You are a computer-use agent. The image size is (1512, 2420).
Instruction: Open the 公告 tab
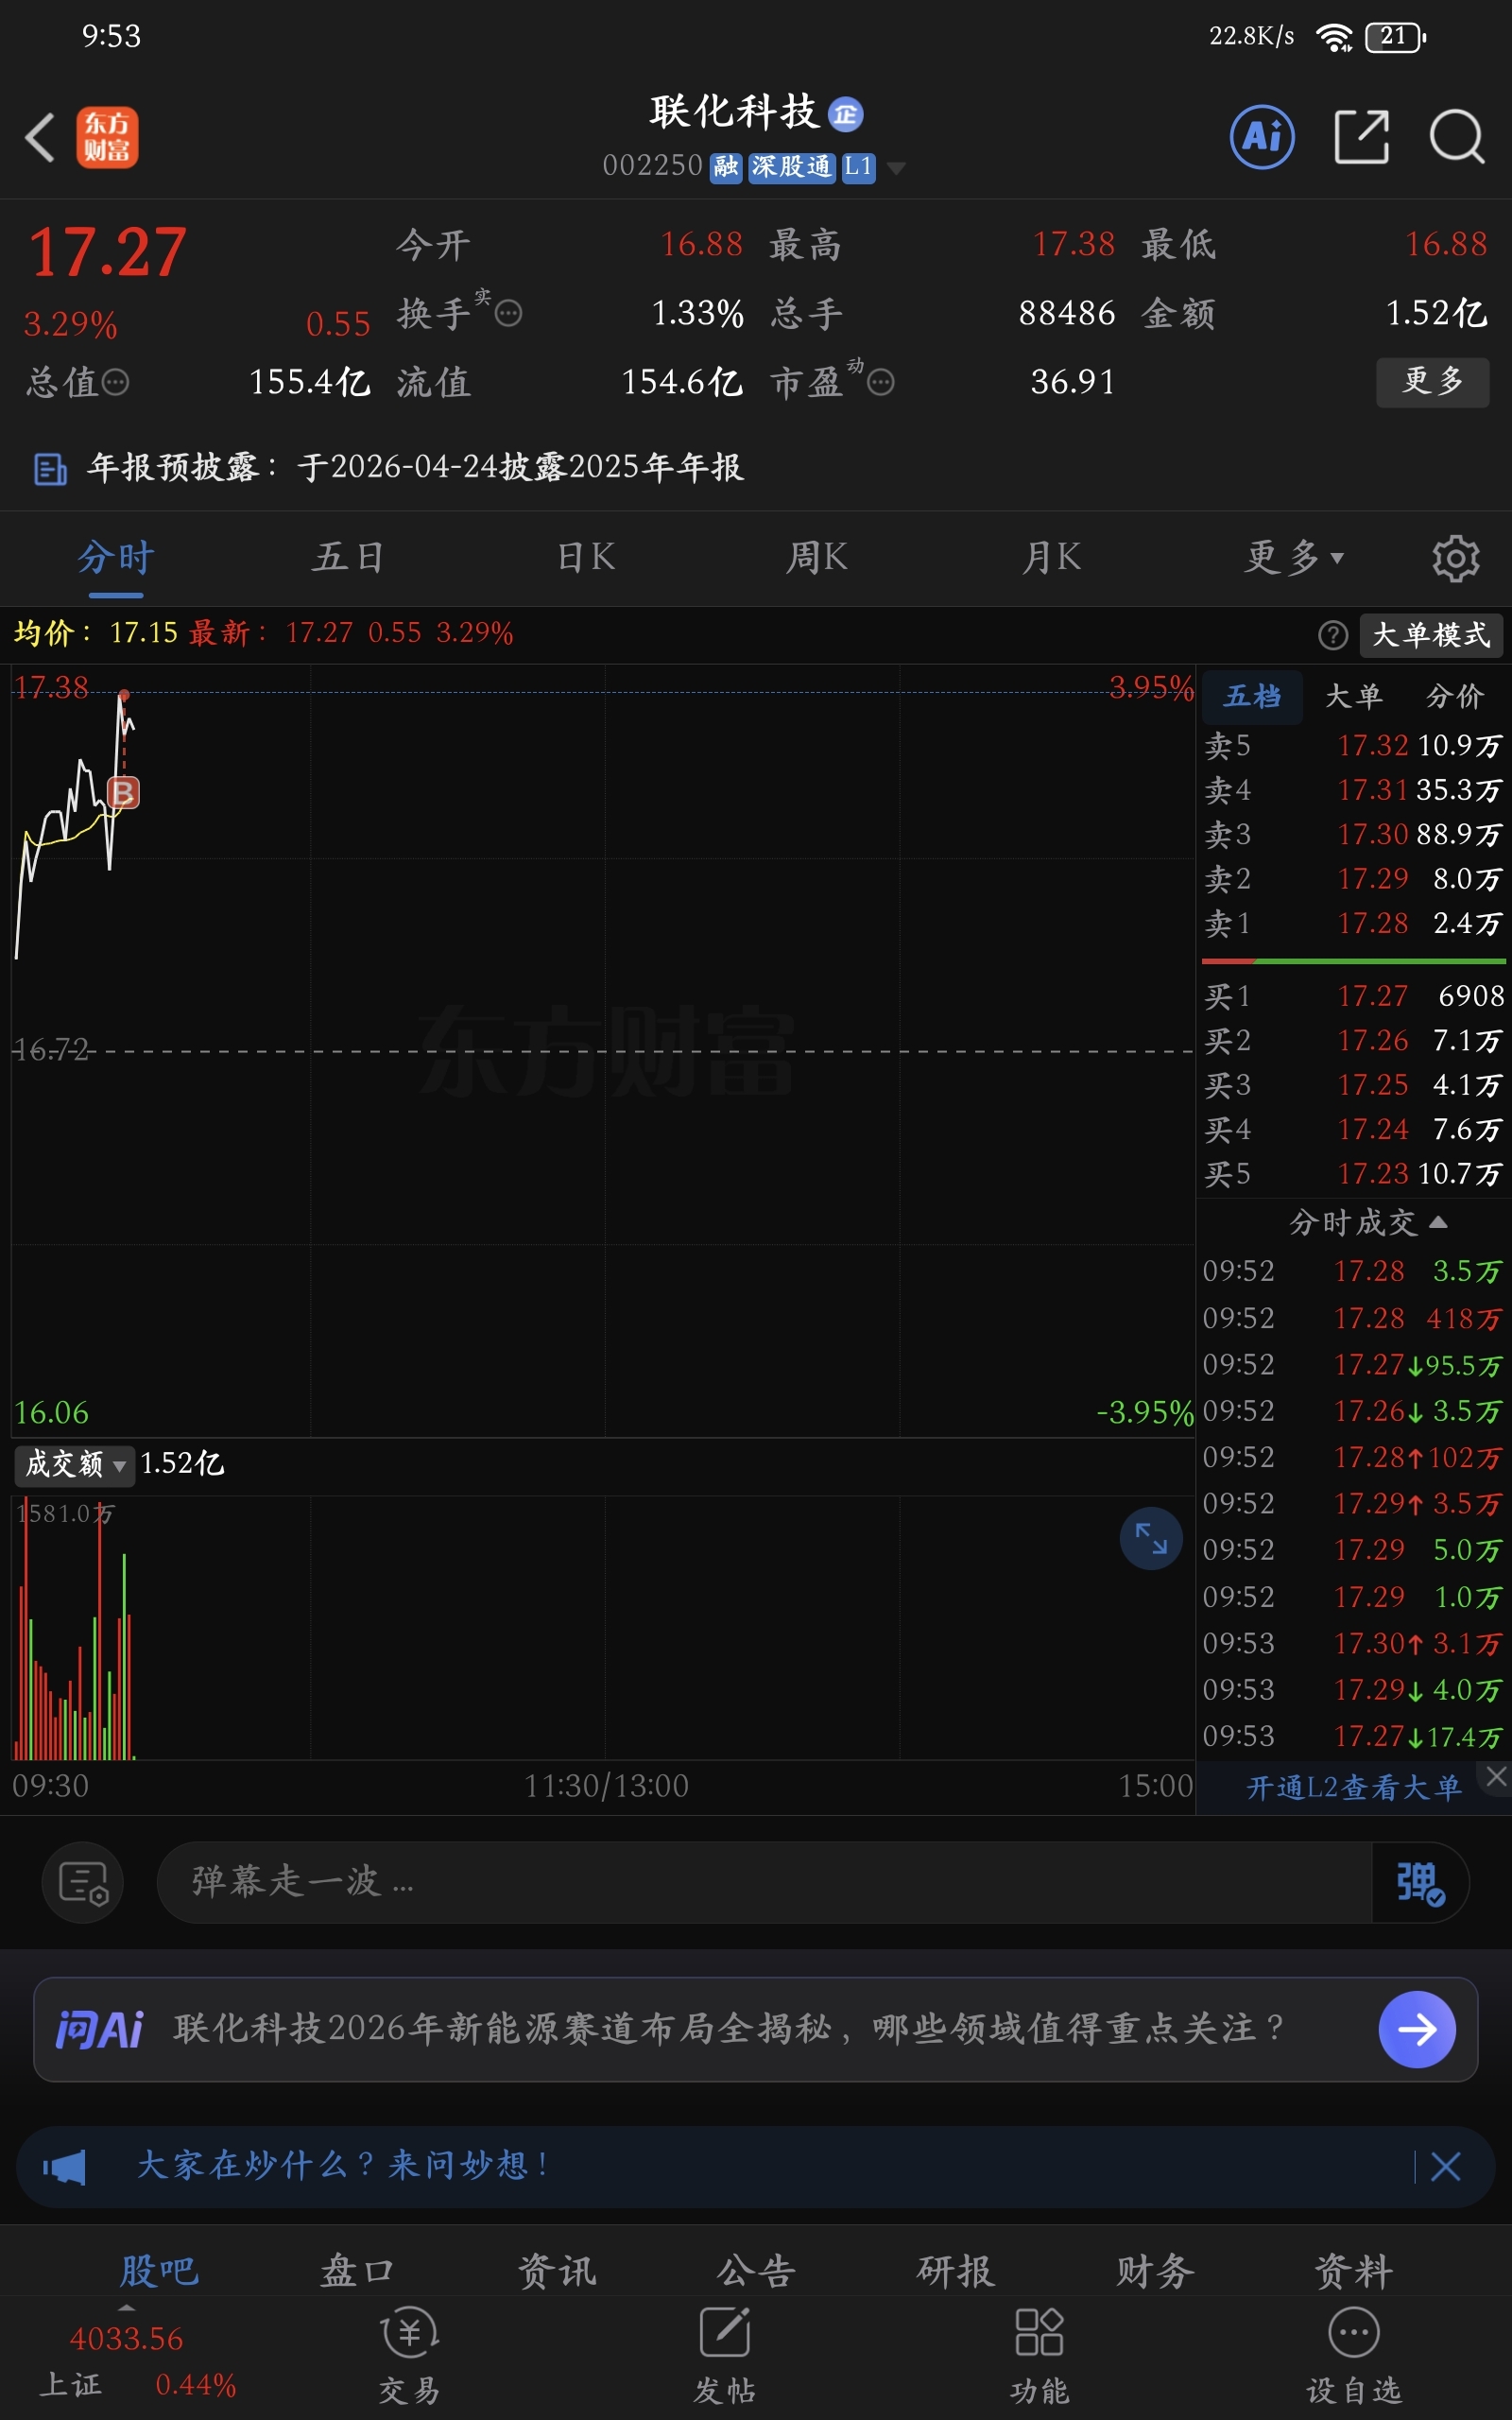[x=756, y=2272]
